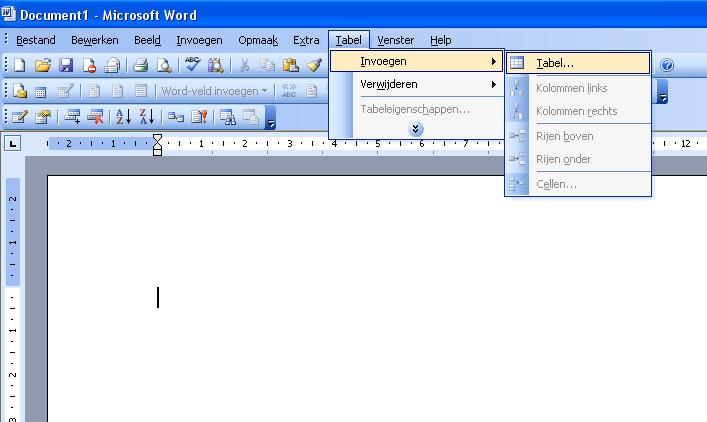This screenshot has height=422, width=707.
Task: Run the ABC spelling check
Action: pyautogui.click(x=193, y=64)
